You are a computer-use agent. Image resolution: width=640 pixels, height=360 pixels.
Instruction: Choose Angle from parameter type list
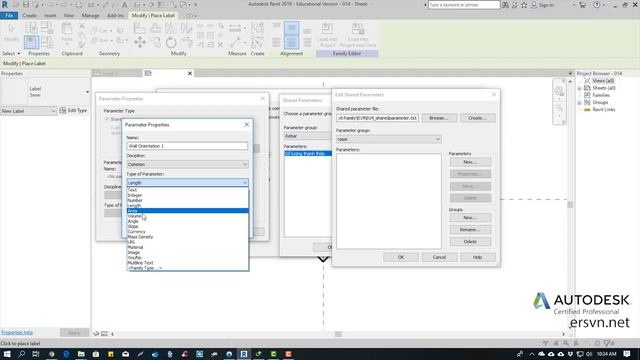click(187, 221)
